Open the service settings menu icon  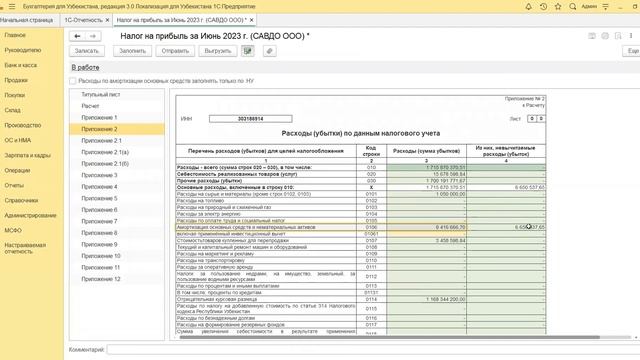click(606, 7)
